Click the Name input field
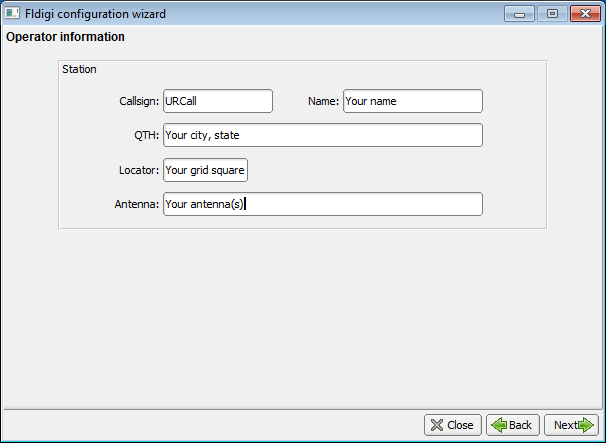Image resolution: width=606 pixels, height=443 pixels. (x=413, y=101)
